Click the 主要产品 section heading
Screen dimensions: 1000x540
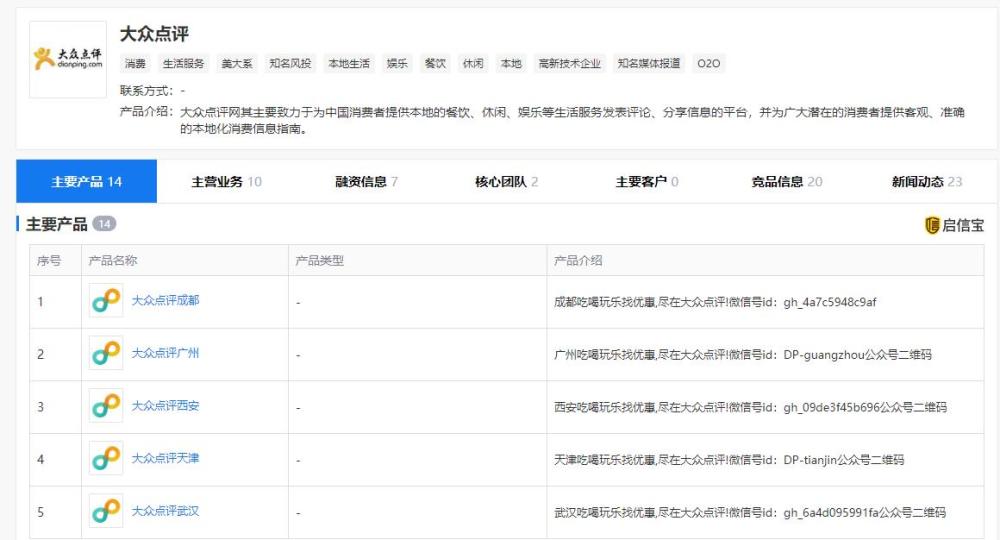[x=56, y=224]
